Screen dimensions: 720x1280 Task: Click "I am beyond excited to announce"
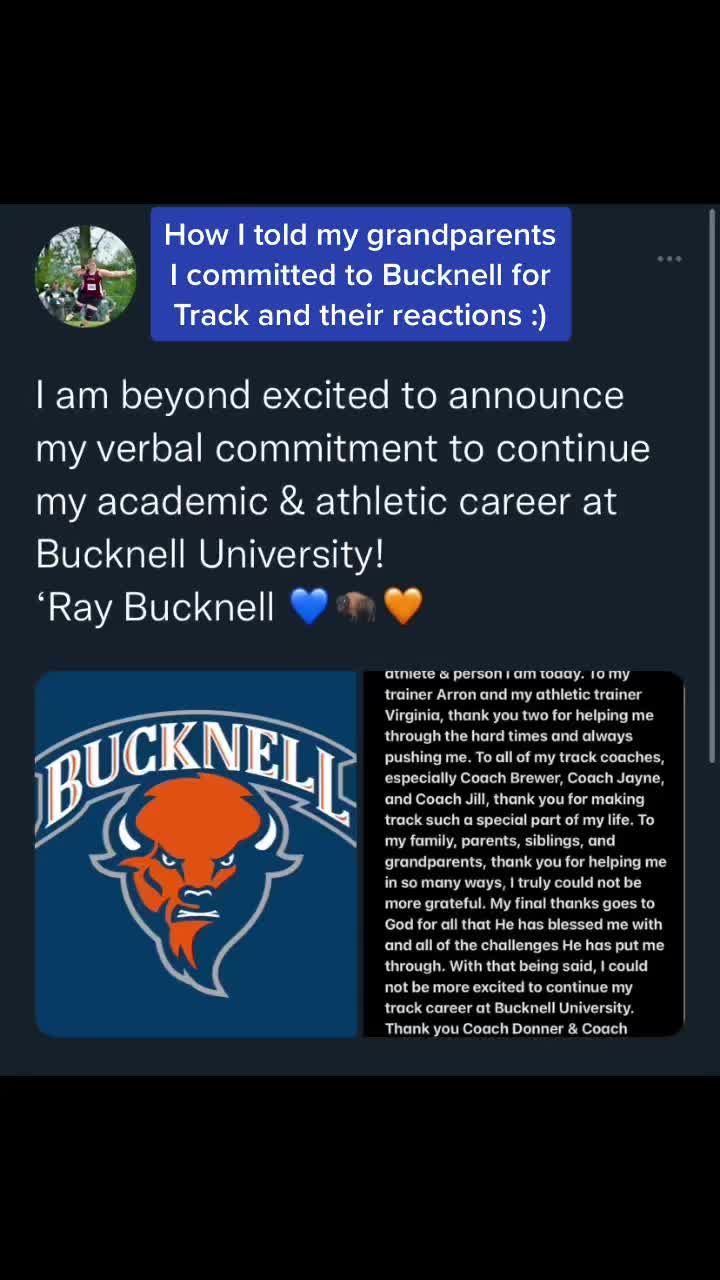point(330,395)
